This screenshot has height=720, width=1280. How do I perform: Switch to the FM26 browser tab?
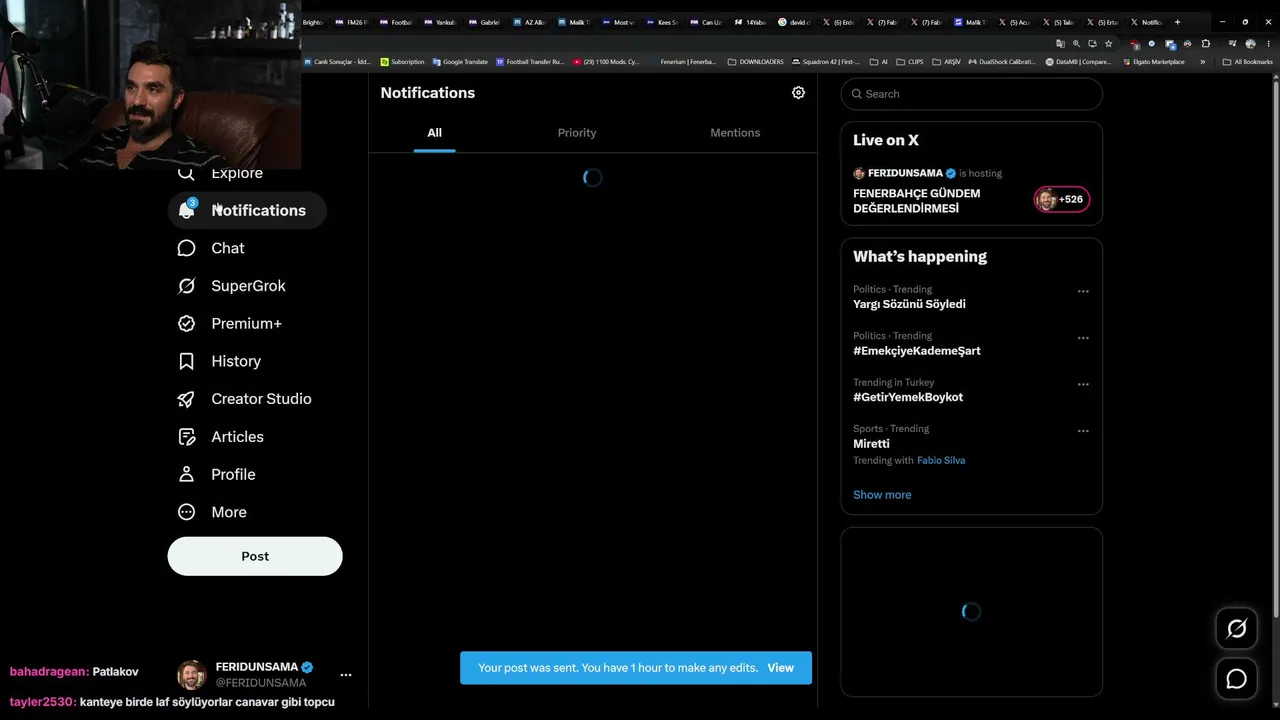click(x=351, y=22)
